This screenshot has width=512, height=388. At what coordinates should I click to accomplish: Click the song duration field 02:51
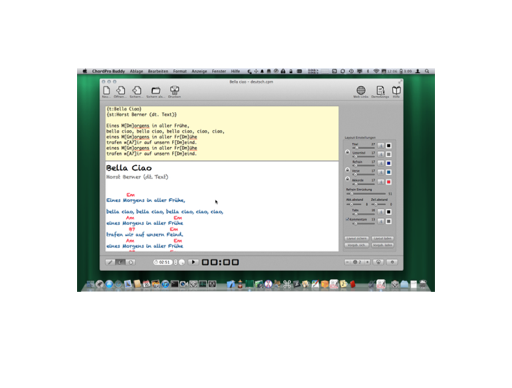(163, 262)
